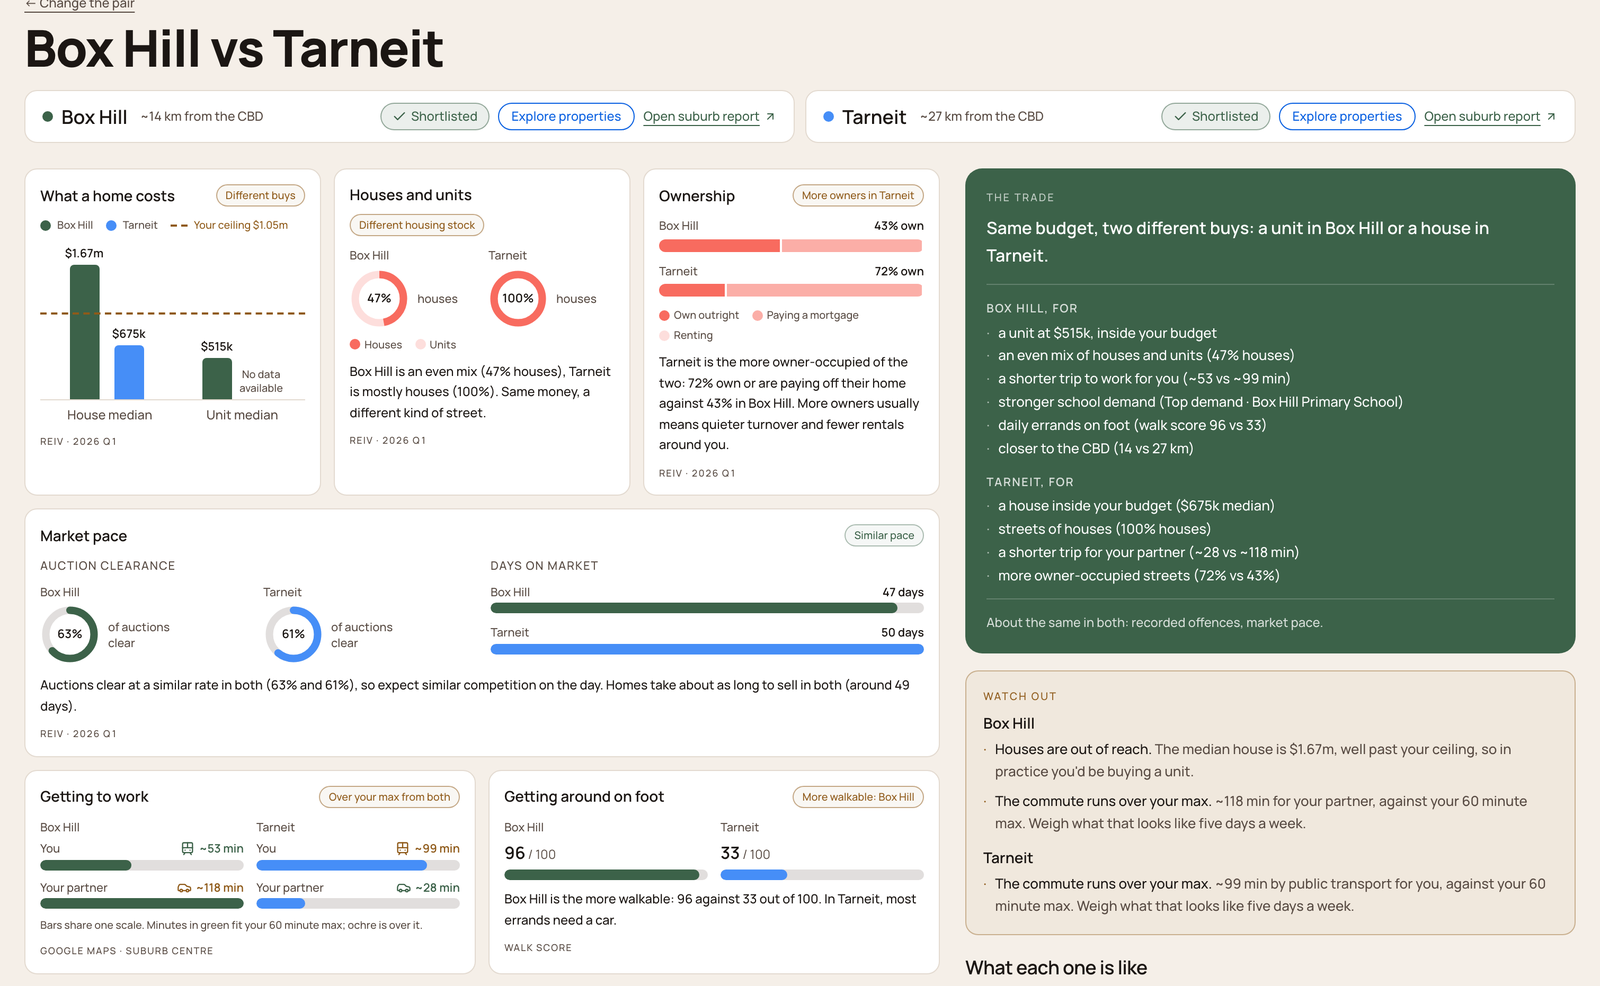The height and width of the screenshot is (986, 1600).
Task: Click the external arrow icon beside Box Hill report
Action: coord(770,117)
